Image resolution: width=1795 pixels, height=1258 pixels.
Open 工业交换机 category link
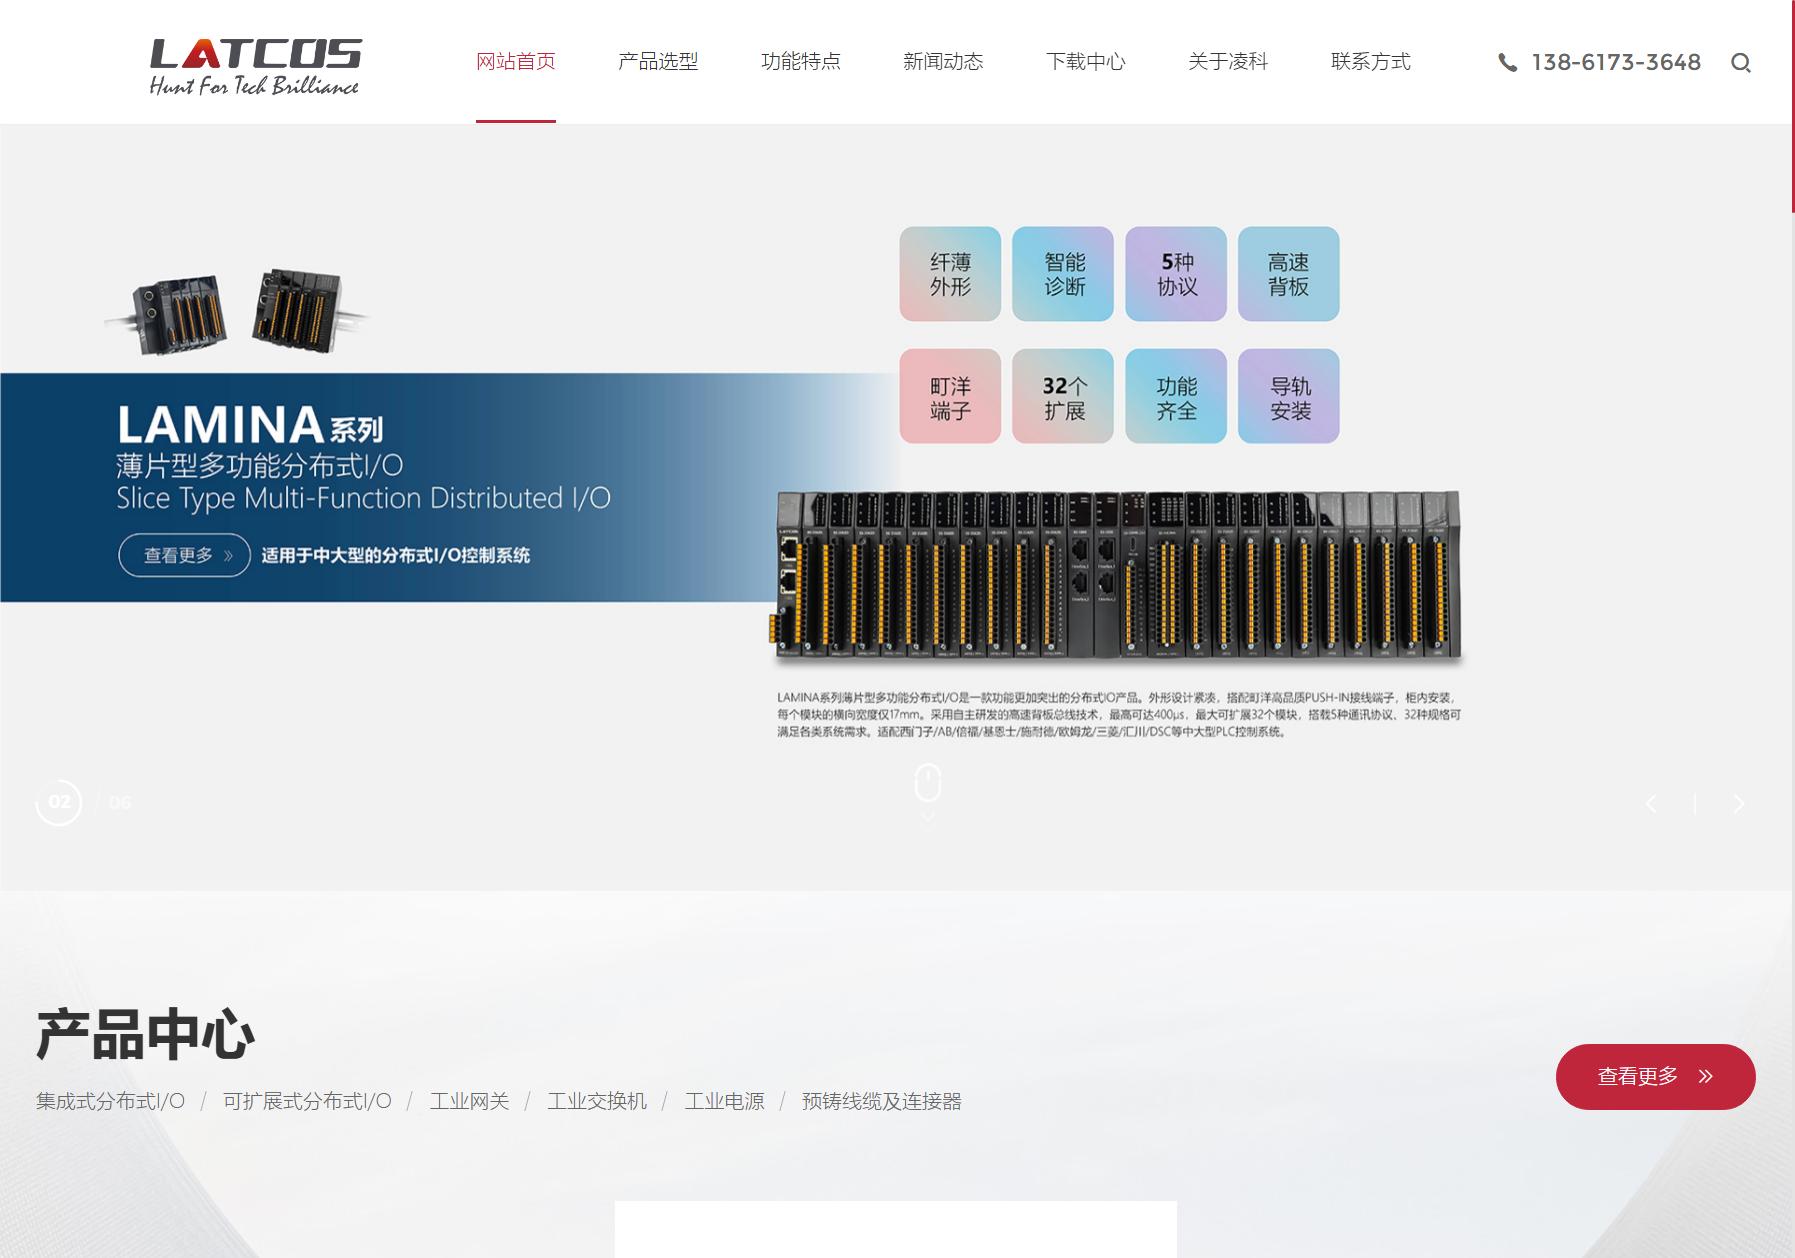[597, 1102]
